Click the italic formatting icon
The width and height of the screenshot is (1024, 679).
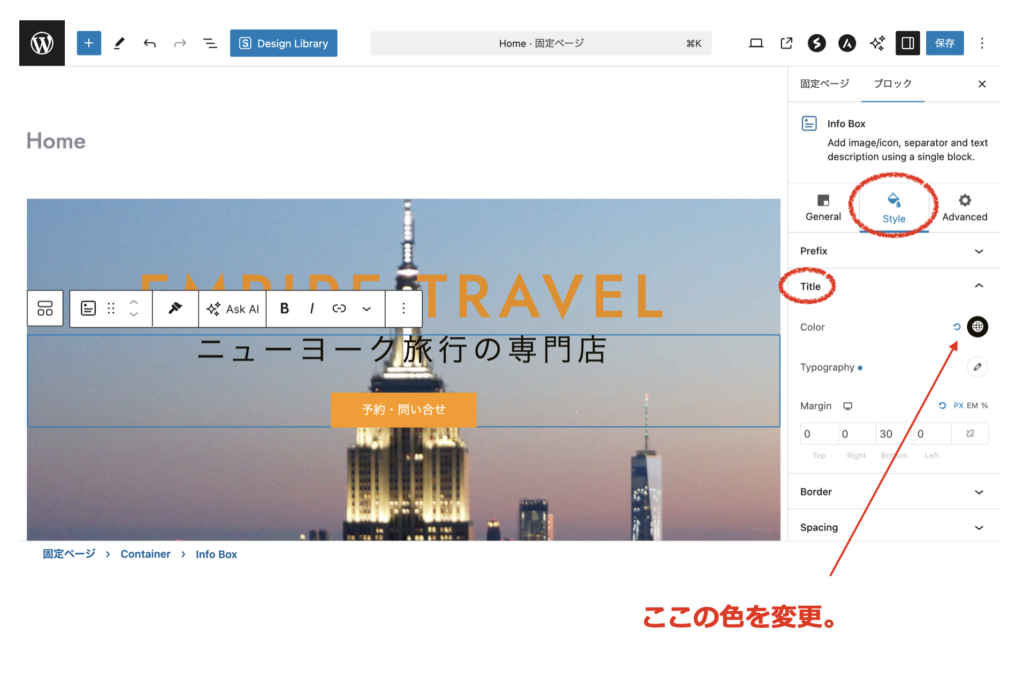pos(312,309)
